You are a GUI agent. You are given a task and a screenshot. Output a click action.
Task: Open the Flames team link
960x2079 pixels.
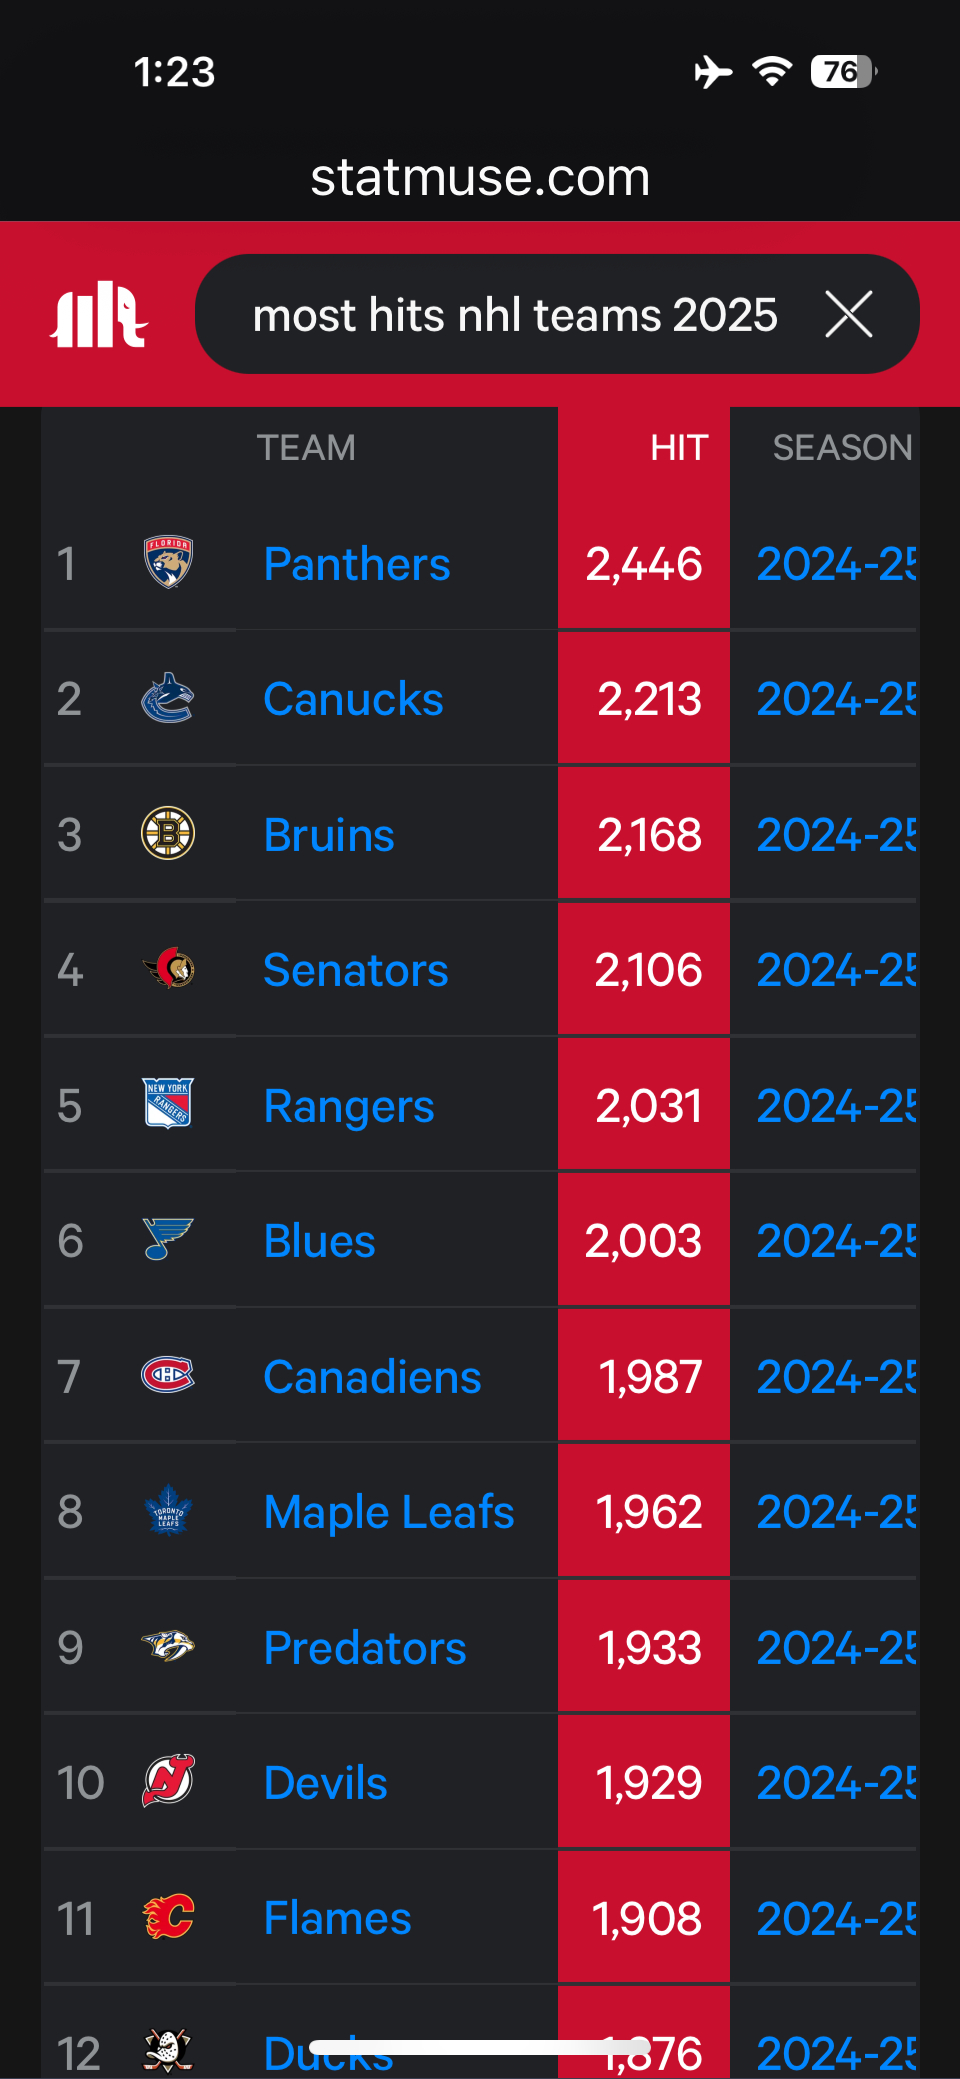(x=337, y=1918)
